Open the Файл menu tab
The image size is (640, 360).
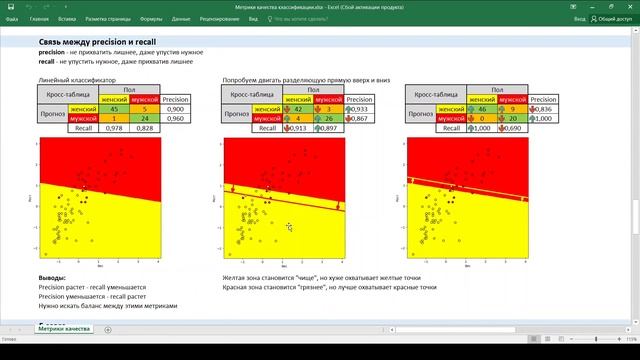coord(12,19)
